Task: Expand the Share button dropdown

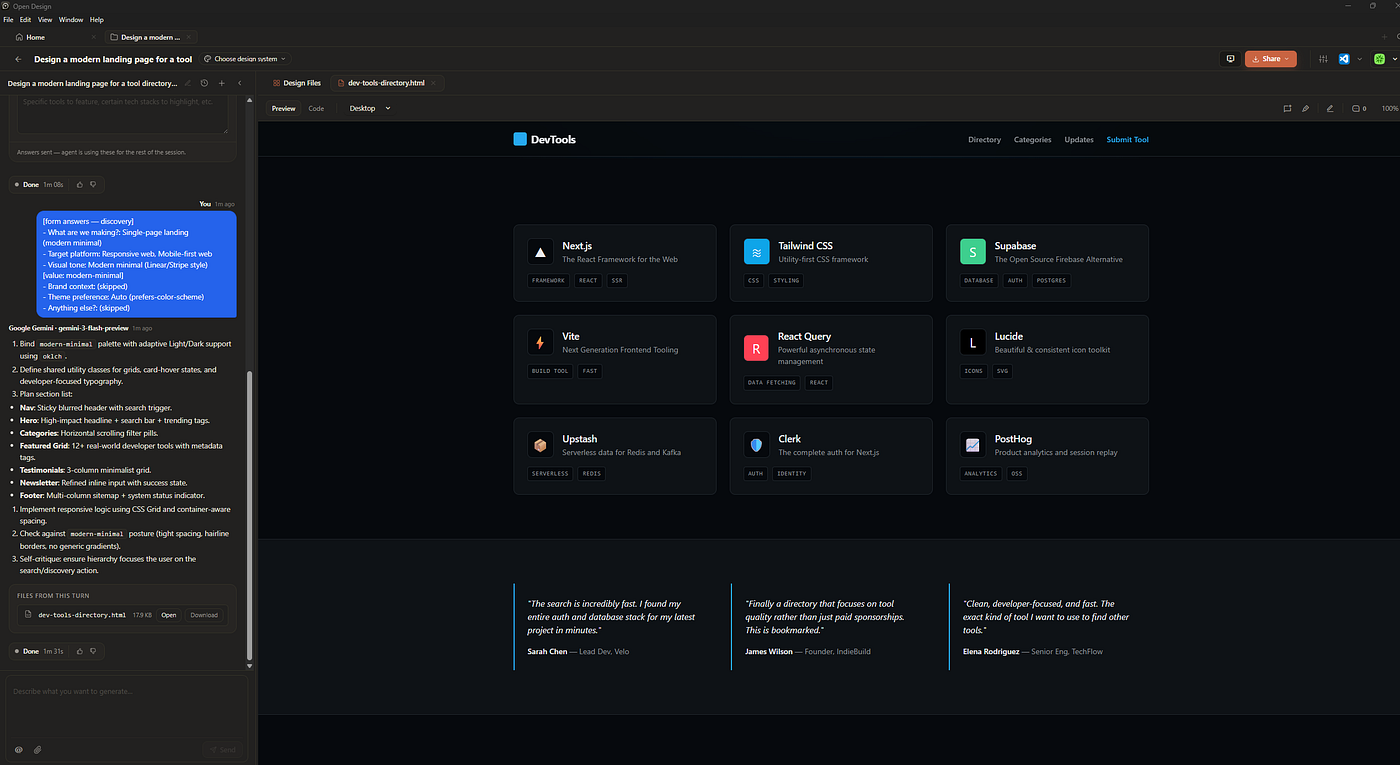Action: (x=1289, y=59)
